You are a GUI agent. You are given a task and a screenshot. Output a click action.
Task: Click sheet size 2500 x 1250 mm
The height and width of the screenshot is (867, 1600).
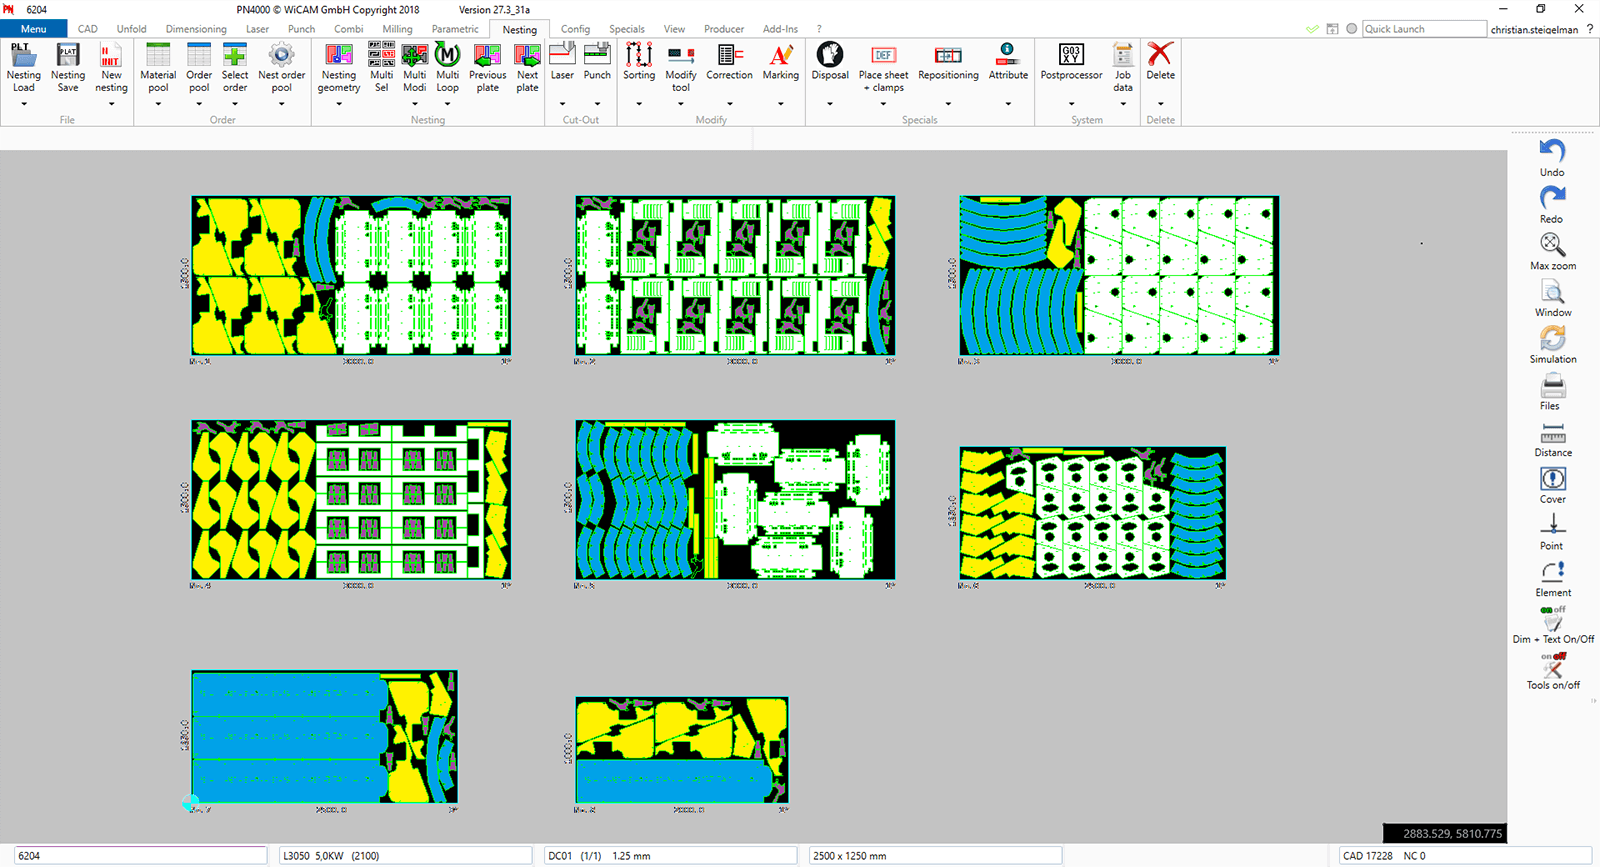pos(935,856)
